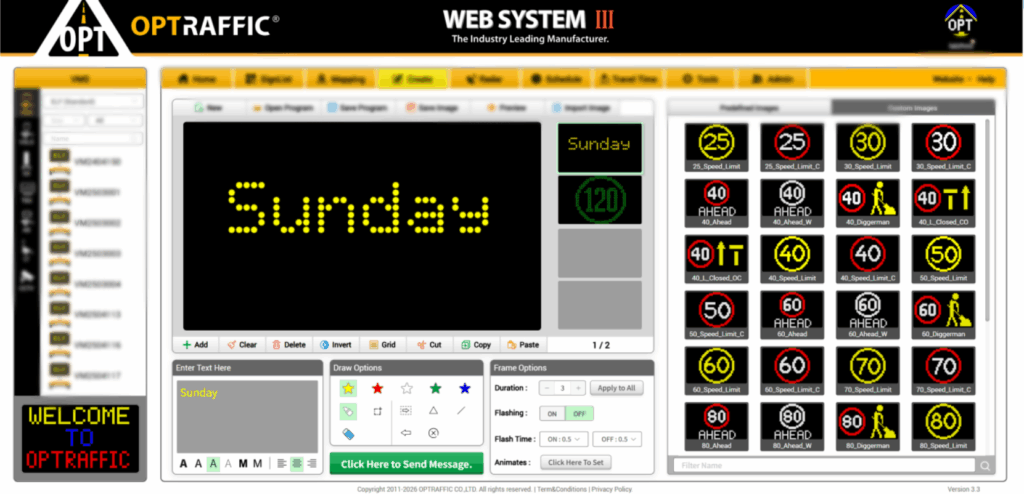
Task: Delete the current frame
Action: click(x=289, y=344)
